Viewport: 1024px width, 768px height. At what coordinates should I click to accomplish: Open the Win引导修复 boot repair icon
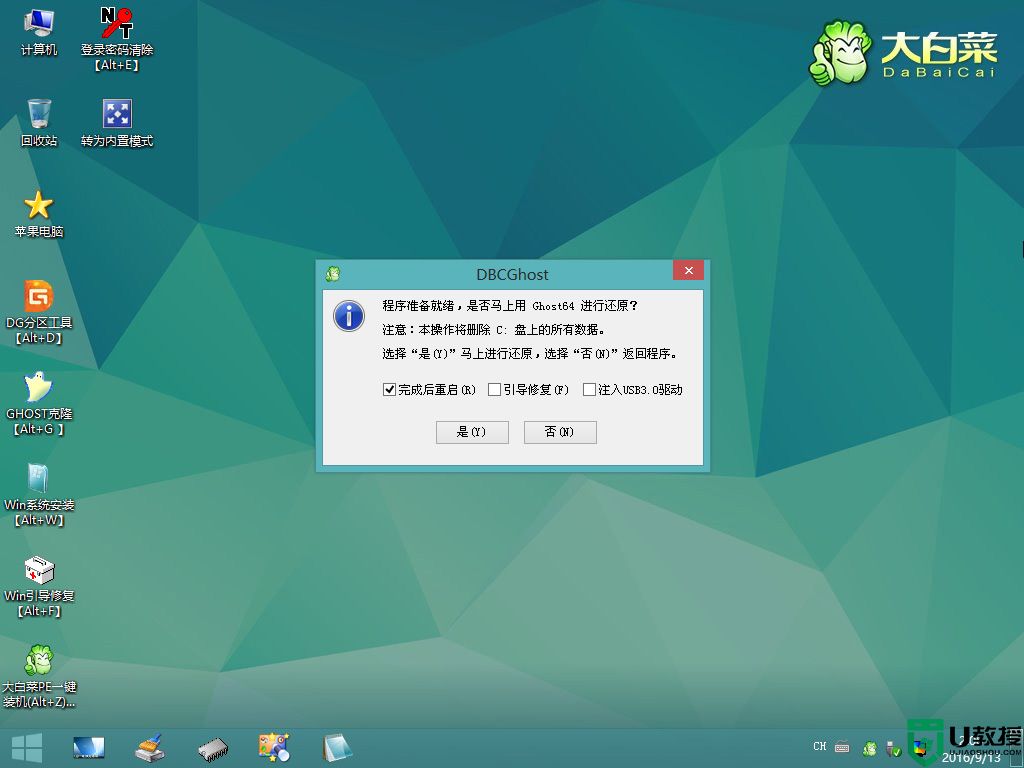[39, 585]
